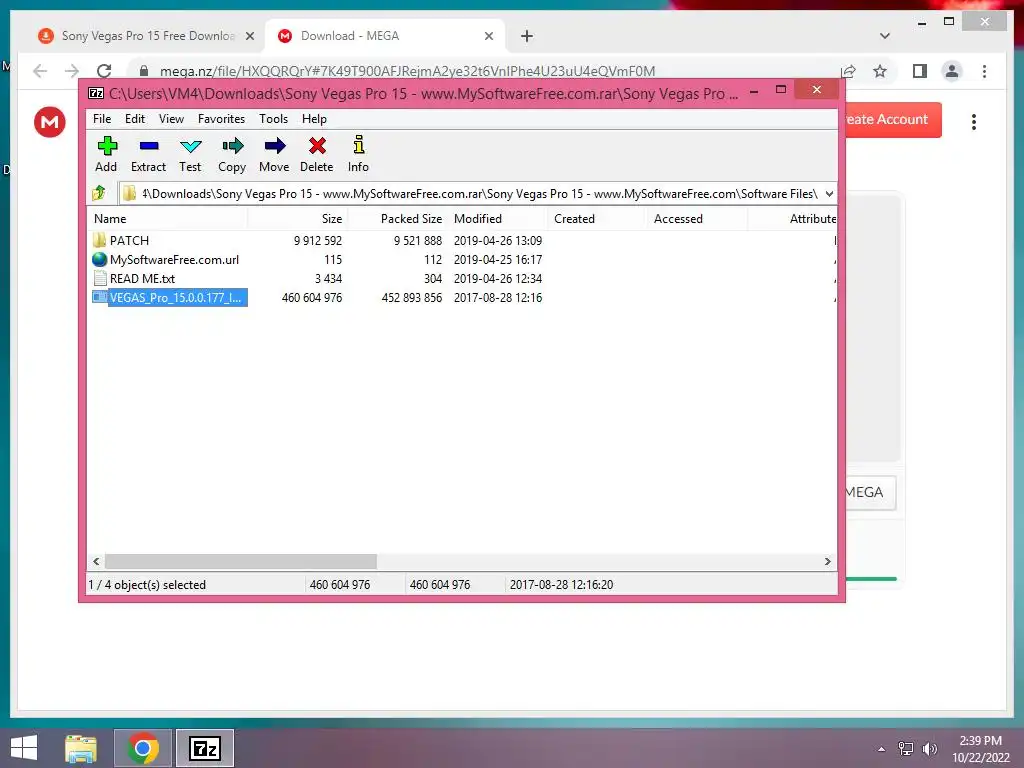Click the volume icon in system tray
Screen dimensions: 1024x768
[x=929, y=749]
